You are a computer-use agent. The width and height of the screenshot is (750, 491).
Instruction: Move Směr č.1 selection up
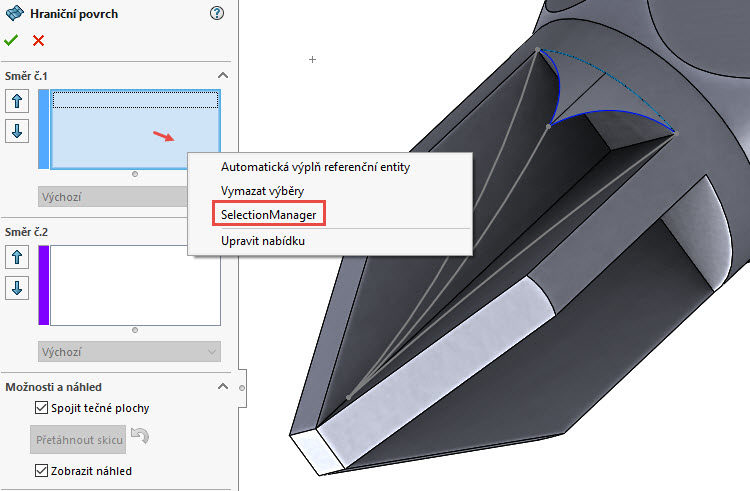(17, 101)
